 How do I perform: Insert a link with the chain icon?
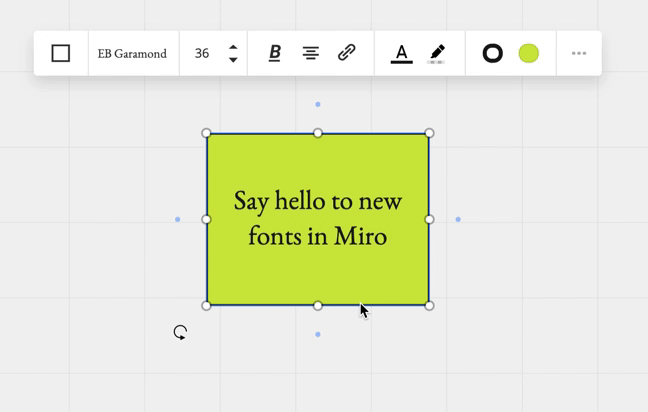click(x=347, y=53)
